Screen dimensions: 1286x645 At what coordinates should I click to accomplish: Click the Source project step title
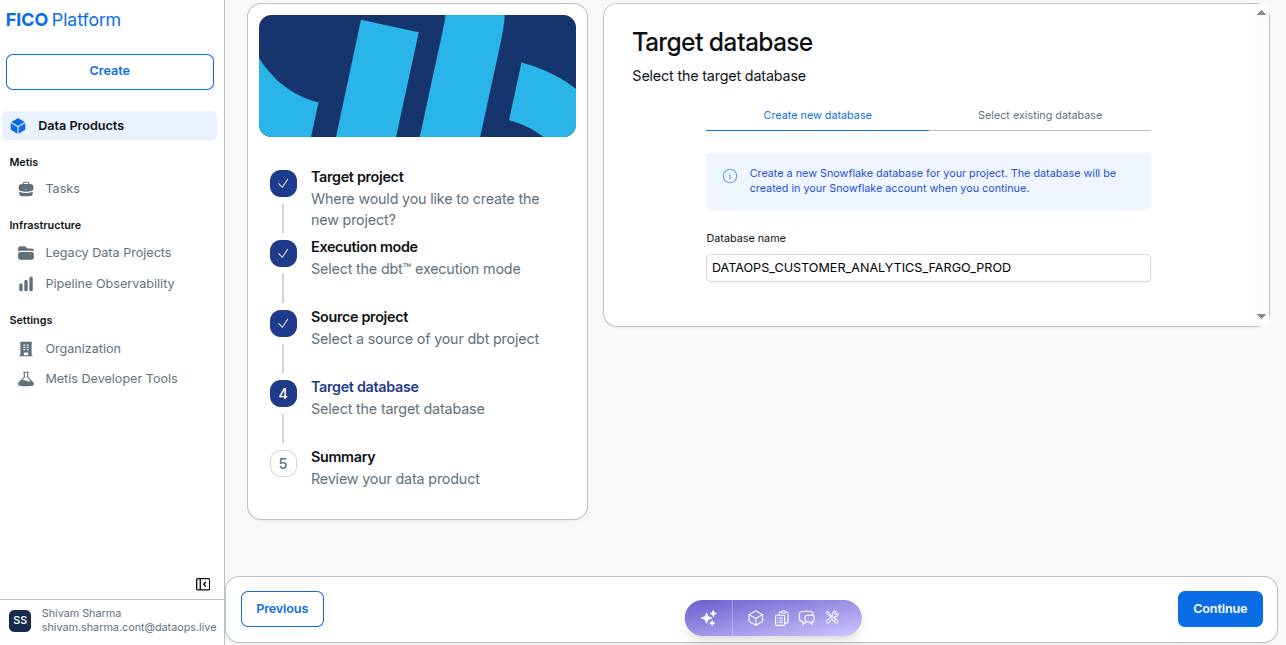(x=360, y=317)
